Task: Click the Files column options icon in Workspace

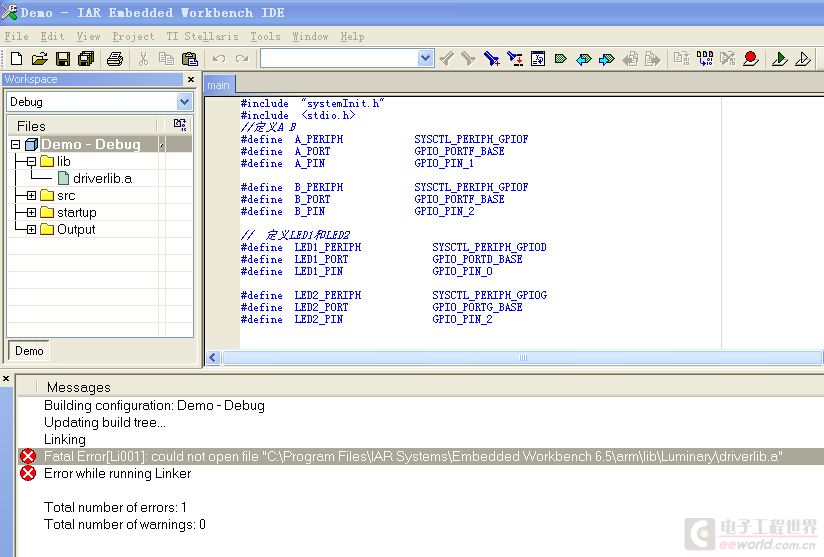Action: point(180,125)
